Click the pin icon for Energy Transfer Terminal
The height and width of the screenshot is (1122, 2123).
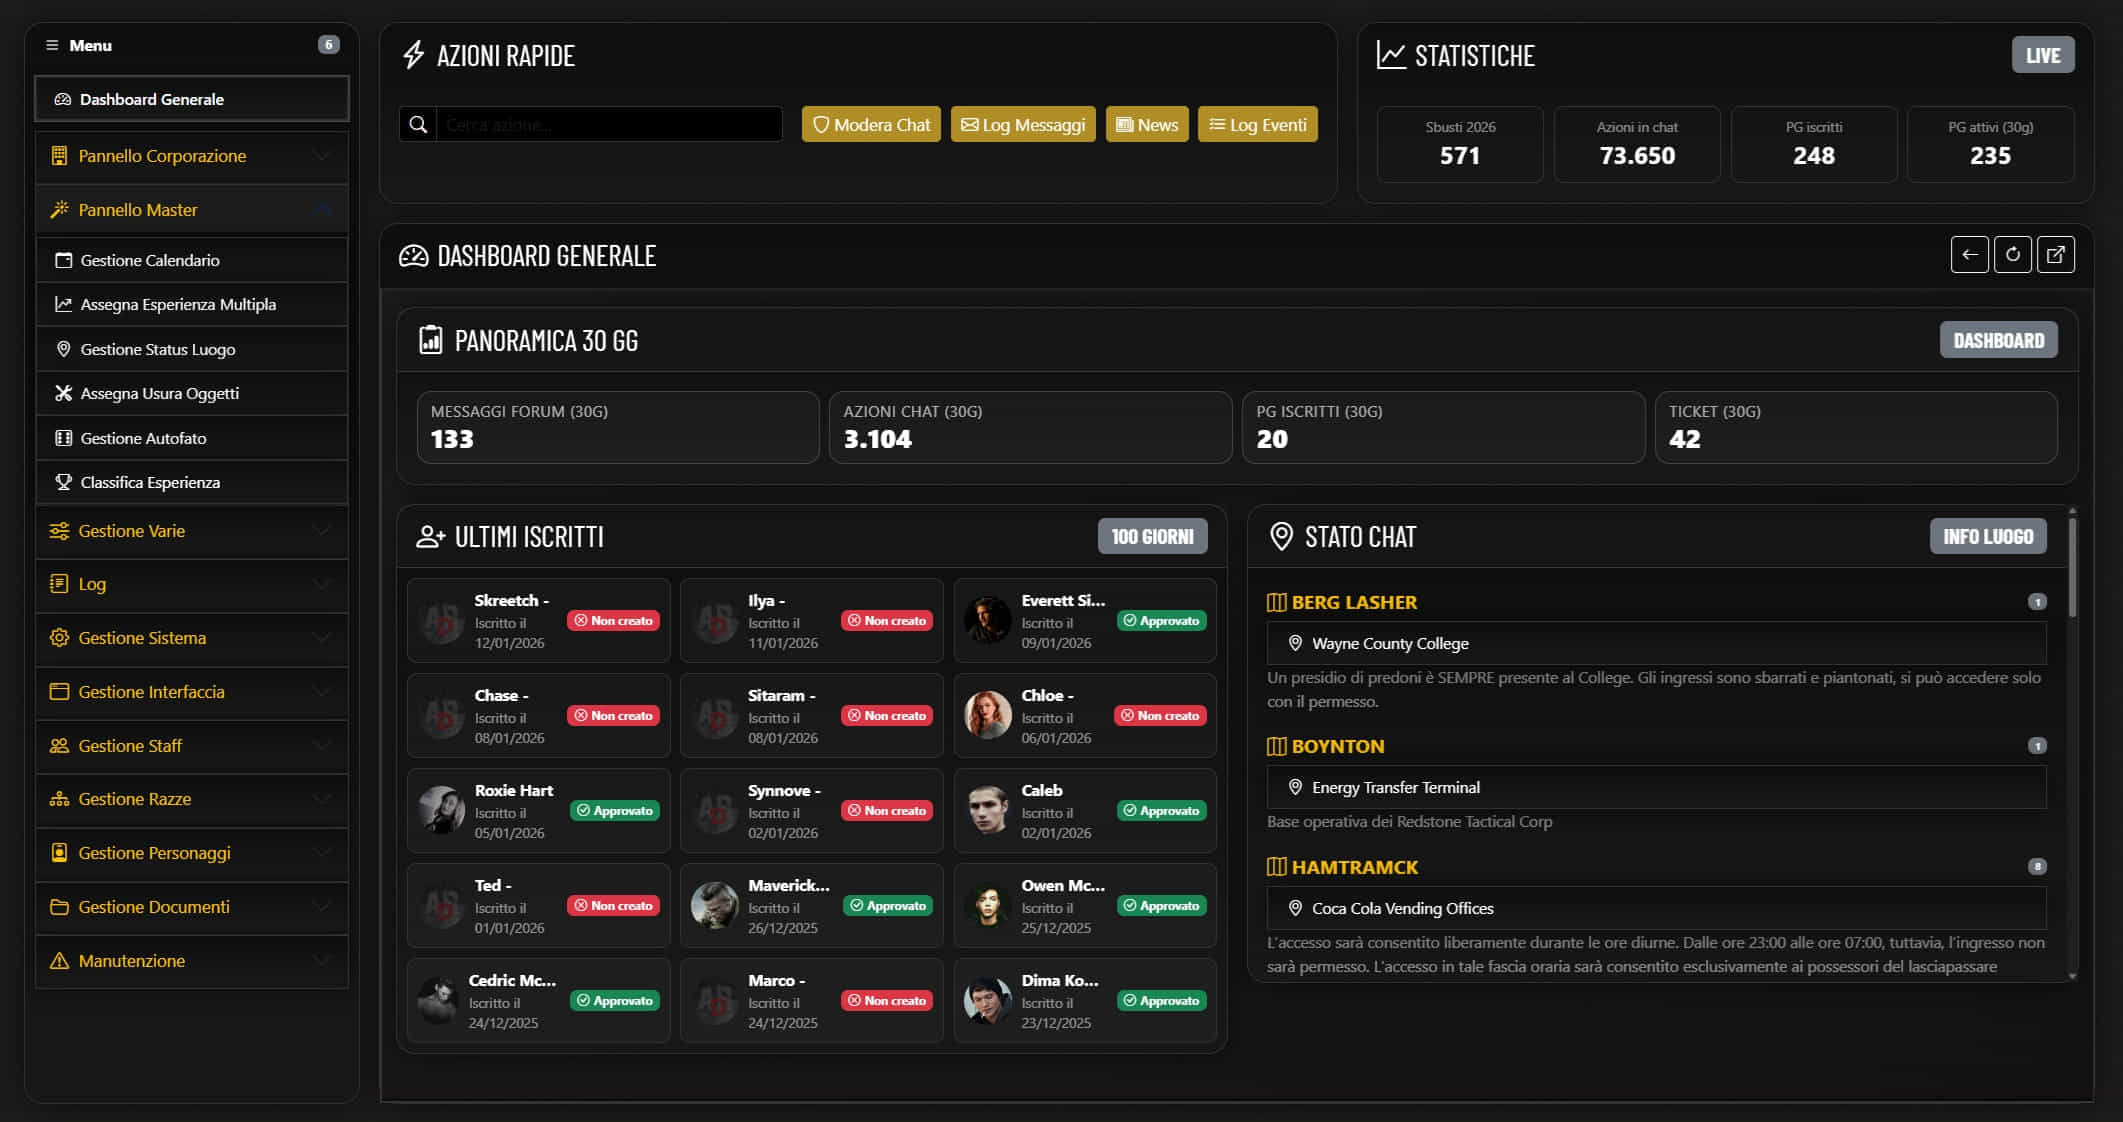[1295, 787]
